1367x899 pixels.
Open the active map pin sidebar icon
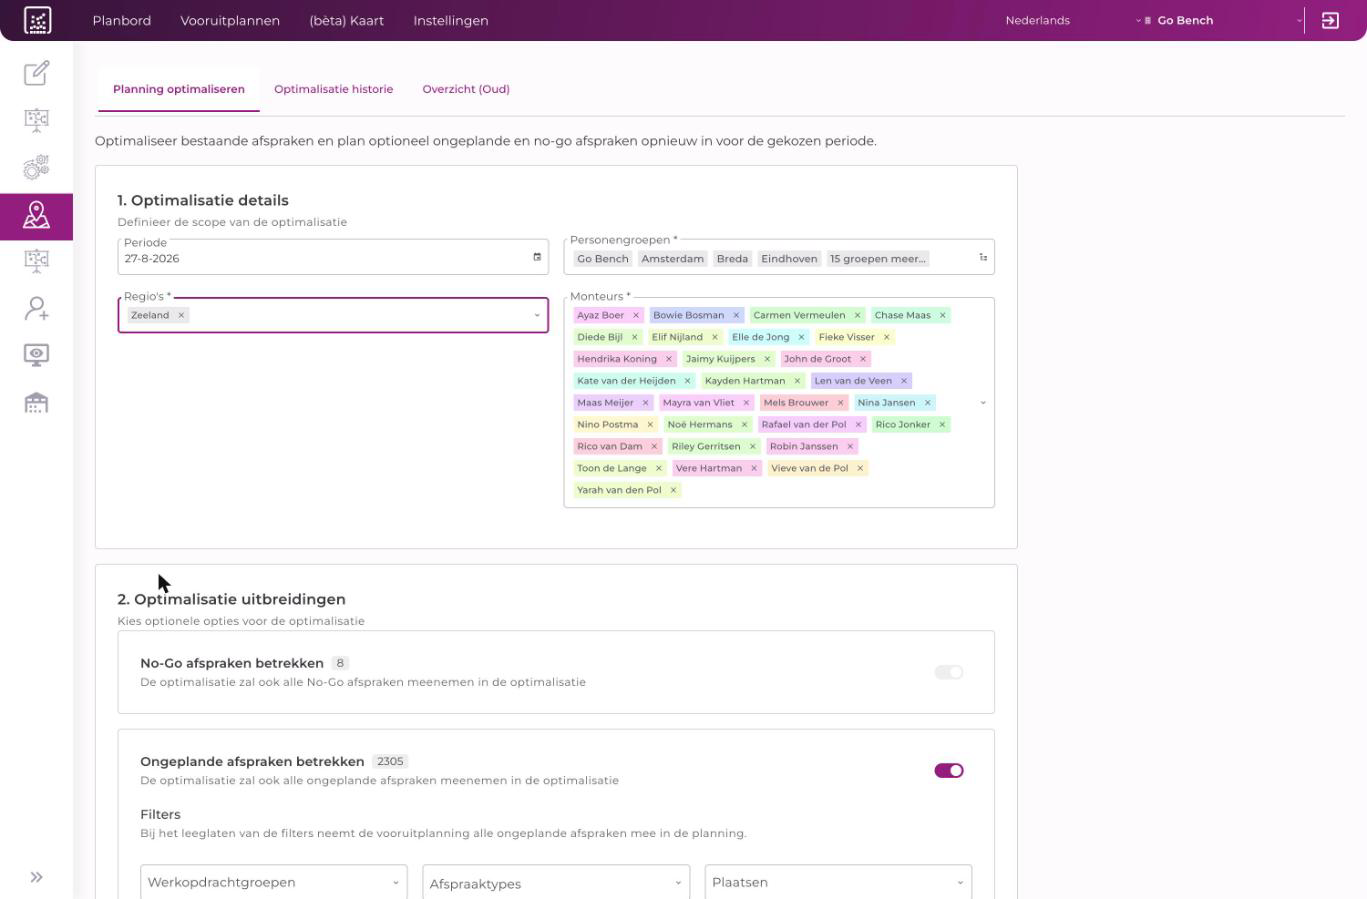pyautogui.click(x=36, y=215)
